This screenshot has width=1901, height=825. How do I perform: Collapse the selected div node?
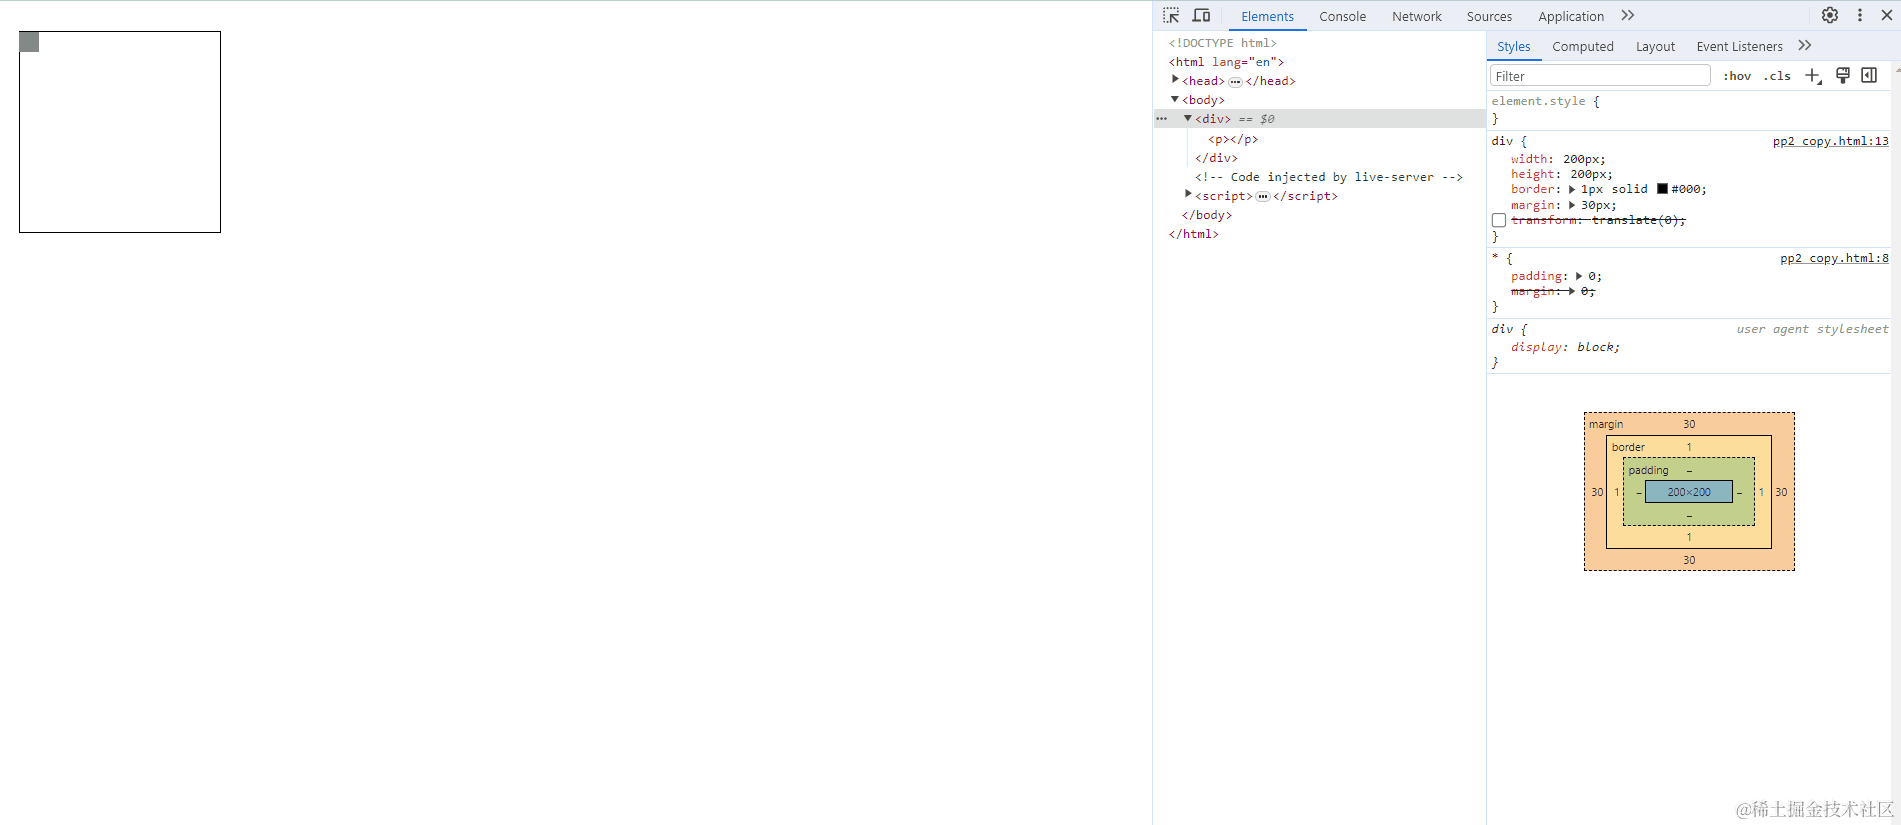1188,118
